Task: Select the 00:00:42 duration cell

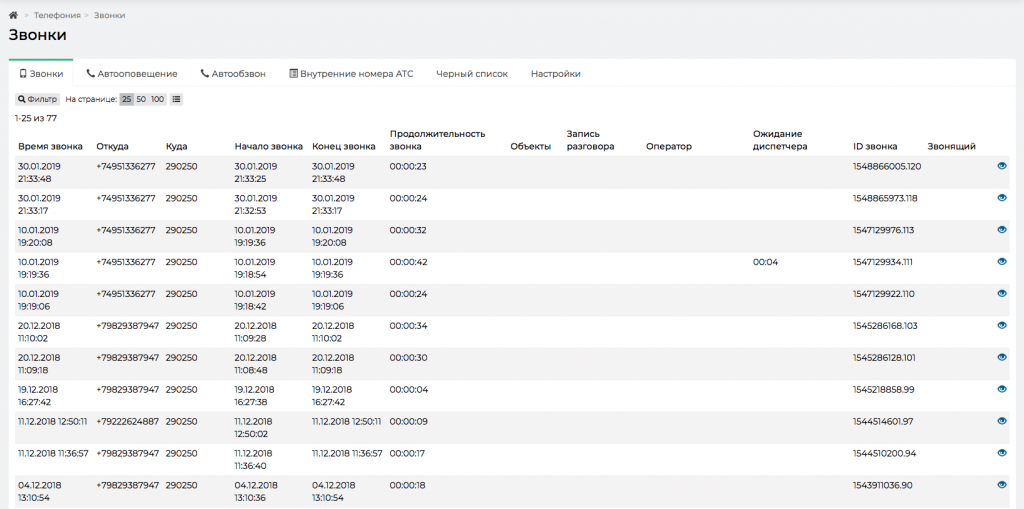Action: pos(408,262)
